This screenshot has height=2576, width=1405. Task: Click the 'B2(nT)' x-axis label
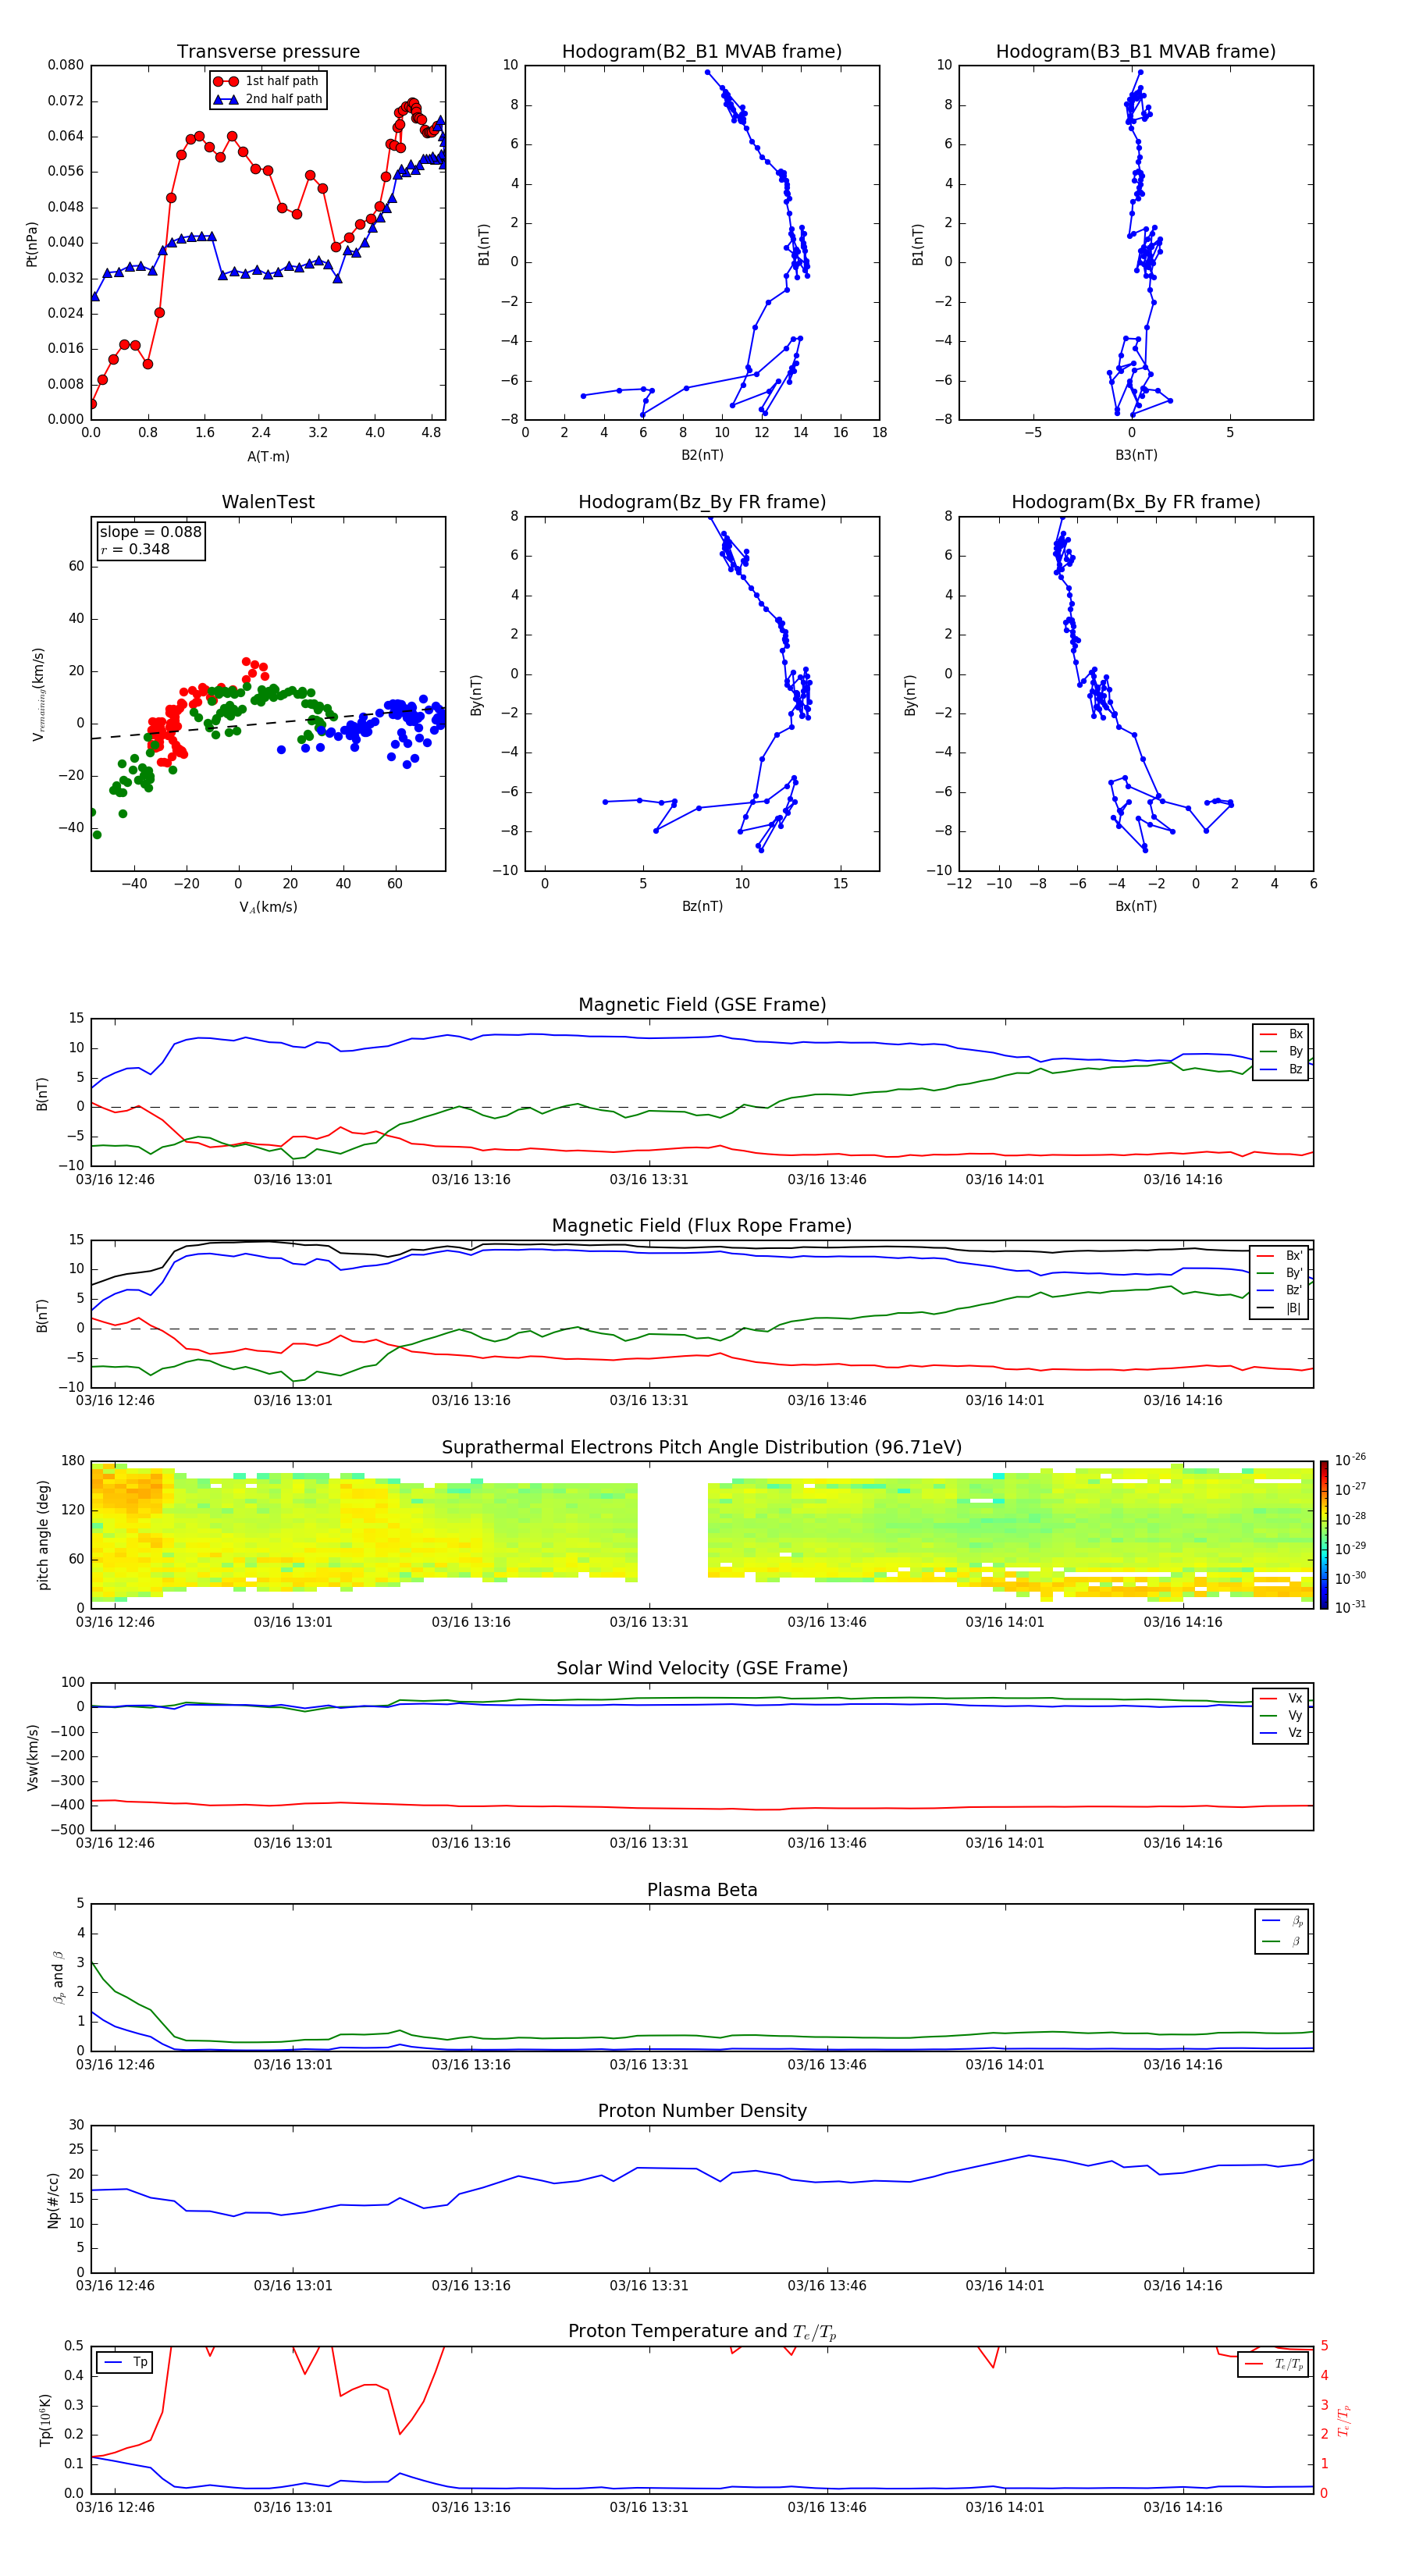point(702,455)
